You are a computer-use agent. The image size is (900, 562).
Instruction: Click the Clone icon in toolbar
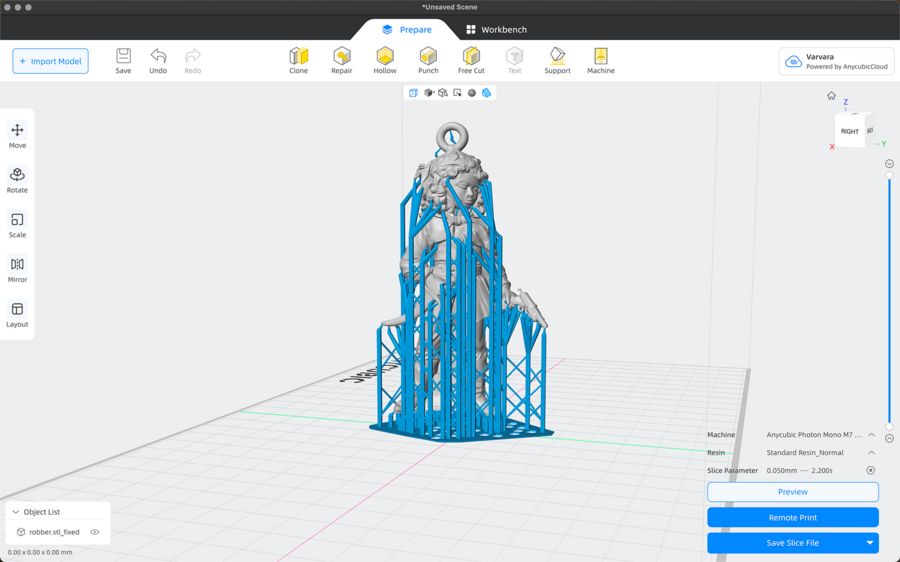pyautogui.click(x=298, y=60)
